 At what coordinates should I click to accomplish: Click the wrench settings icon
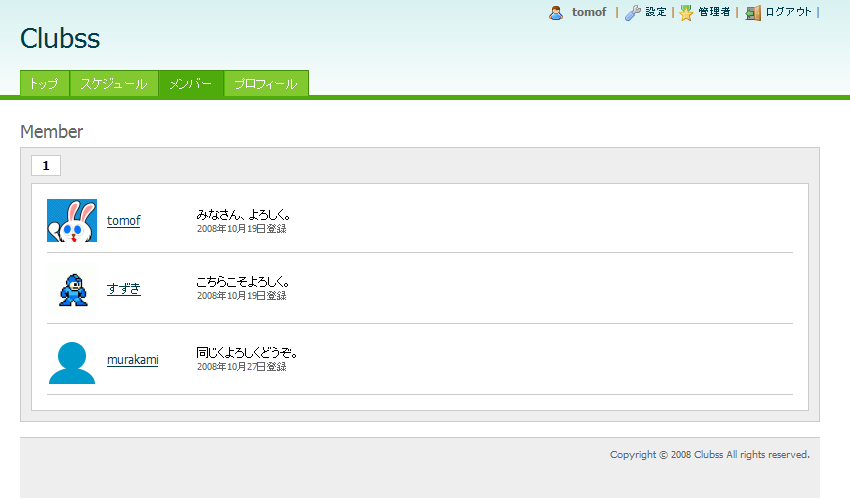(632, 12)
